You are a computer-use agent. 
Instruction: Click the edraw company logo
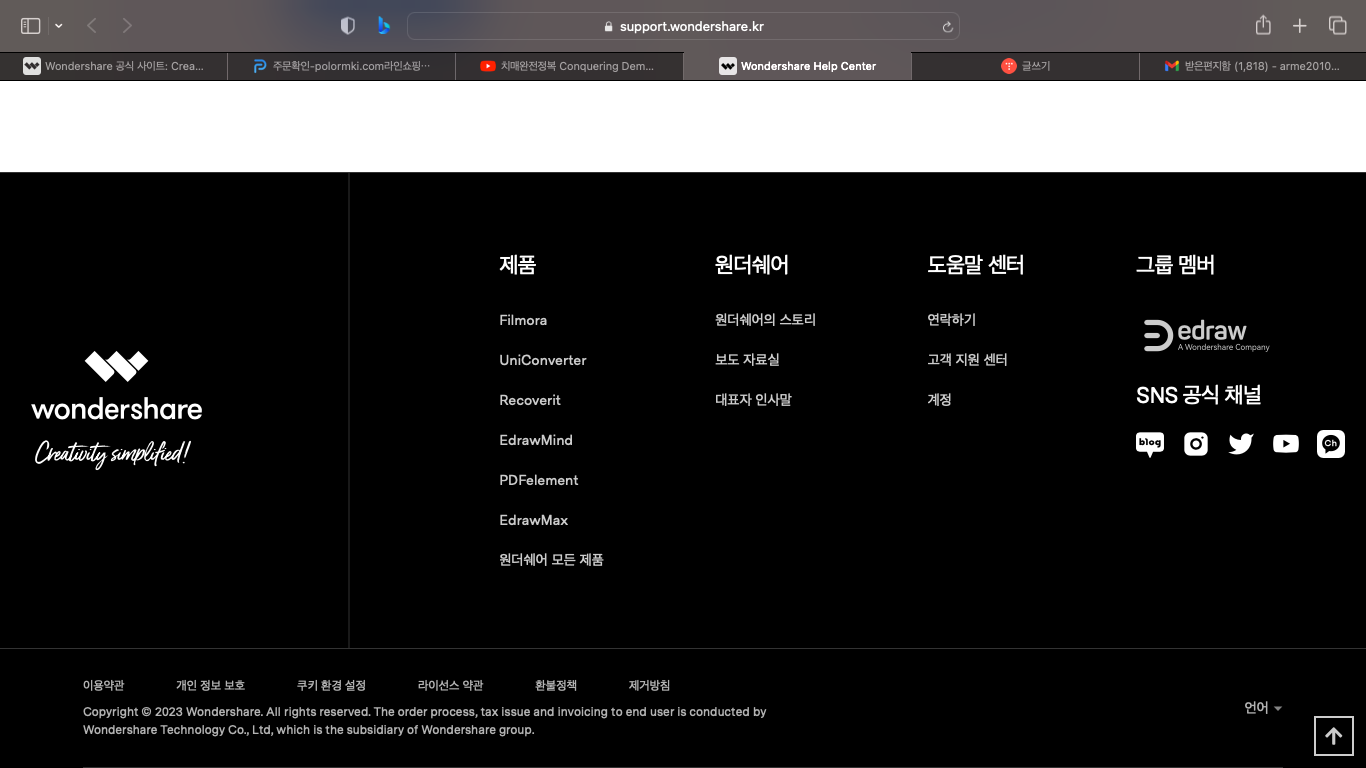(x=1207, y=336)
